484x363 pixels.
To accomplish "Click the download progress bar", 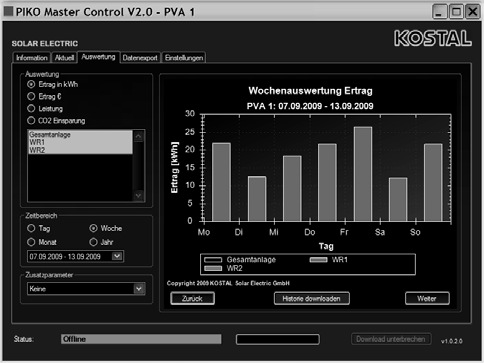I will coord(278,340).
